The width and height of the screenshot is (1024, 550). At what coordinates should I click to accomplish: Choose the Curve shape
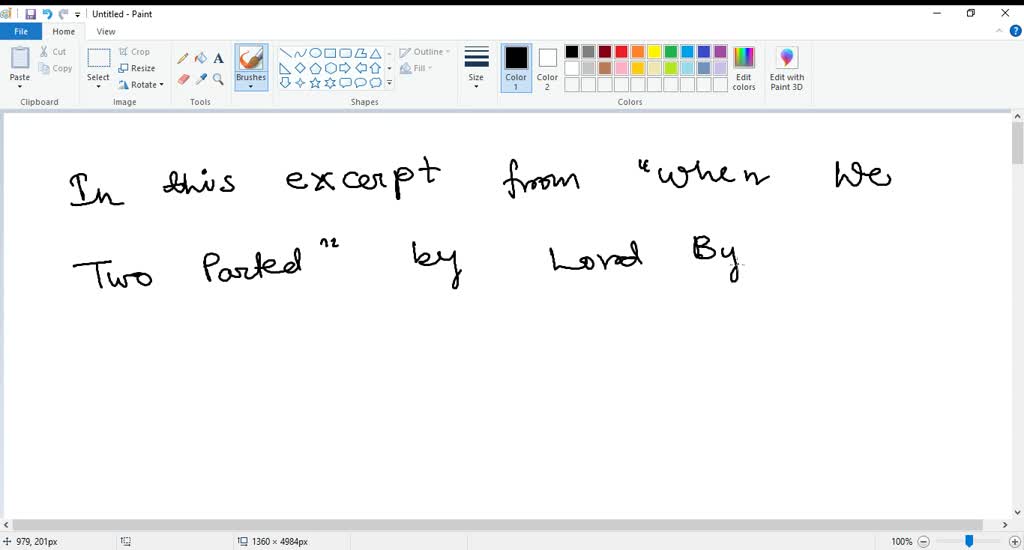300,54
